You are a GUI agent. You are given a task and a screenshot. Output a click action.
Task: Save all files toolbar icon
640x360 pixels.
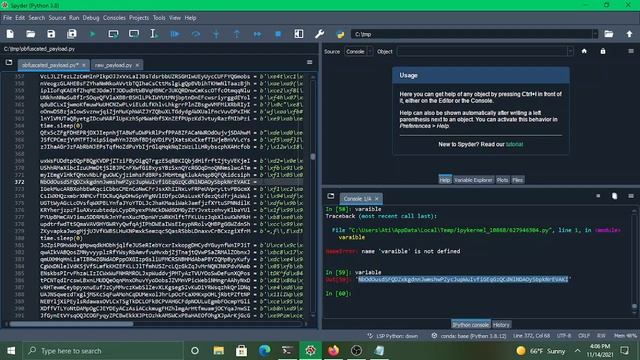pos(72,34)
